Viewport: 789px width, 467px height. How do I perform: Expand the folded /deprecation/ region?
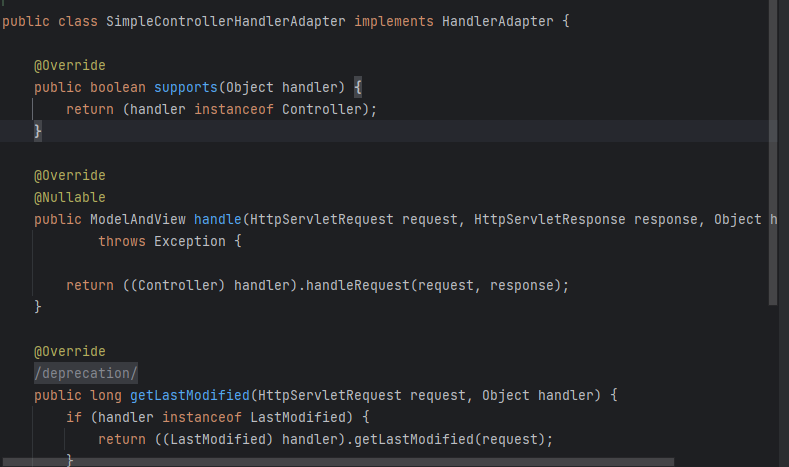86,373
